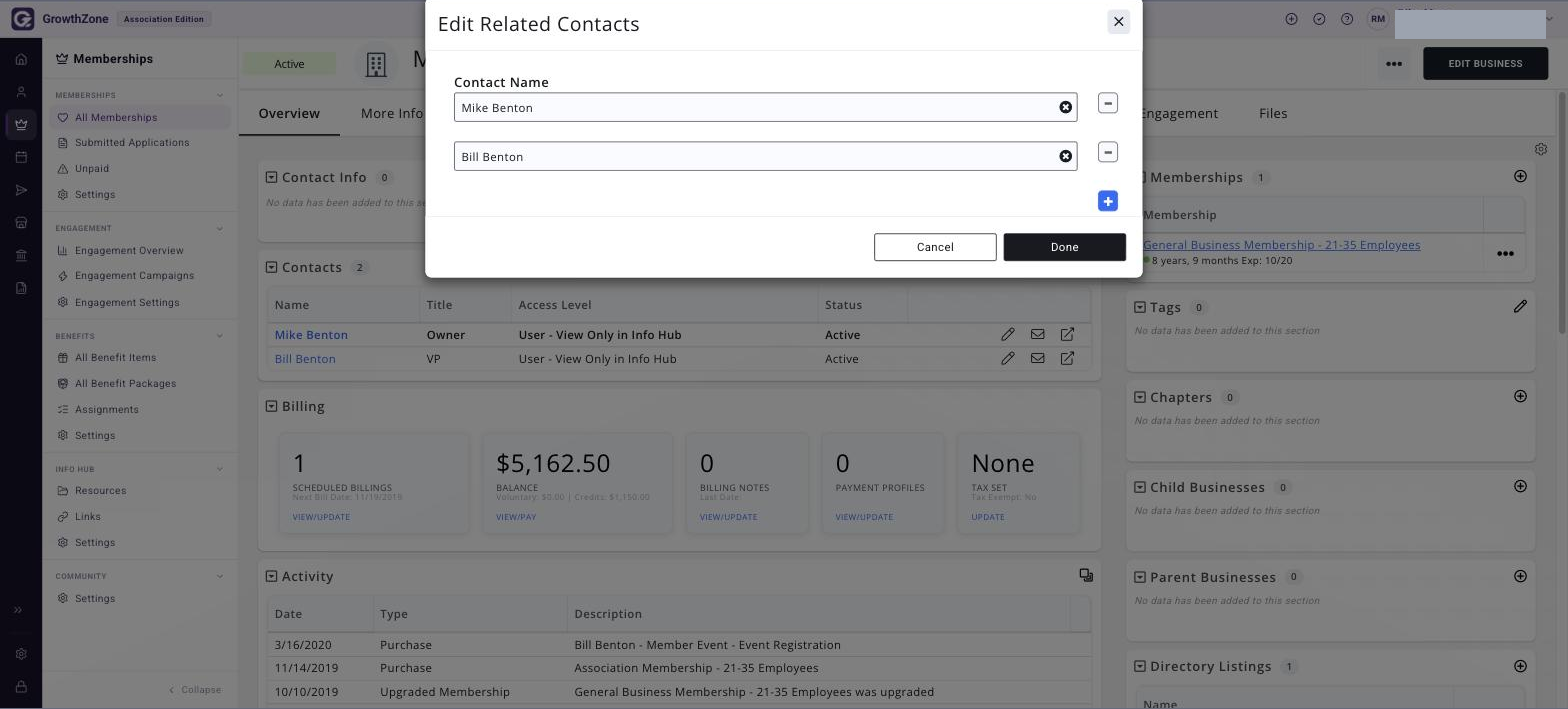Collapse the sidebar with Collapse control
This screenshot has width=1568, height=709.
pyautogui.click(x=195, y=689)
